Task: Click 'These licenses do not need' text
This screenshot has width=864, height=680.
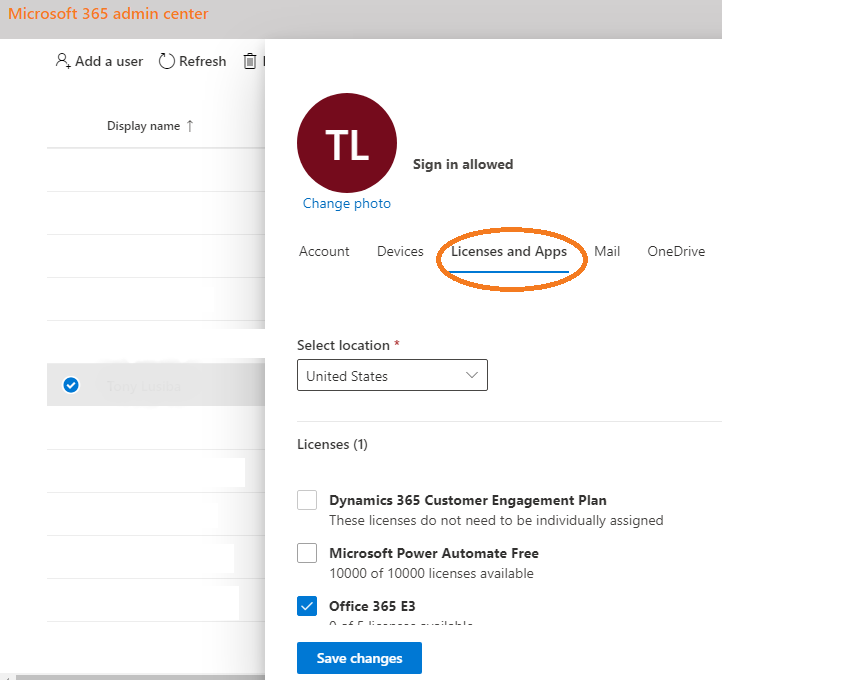Action: [496, 520]
